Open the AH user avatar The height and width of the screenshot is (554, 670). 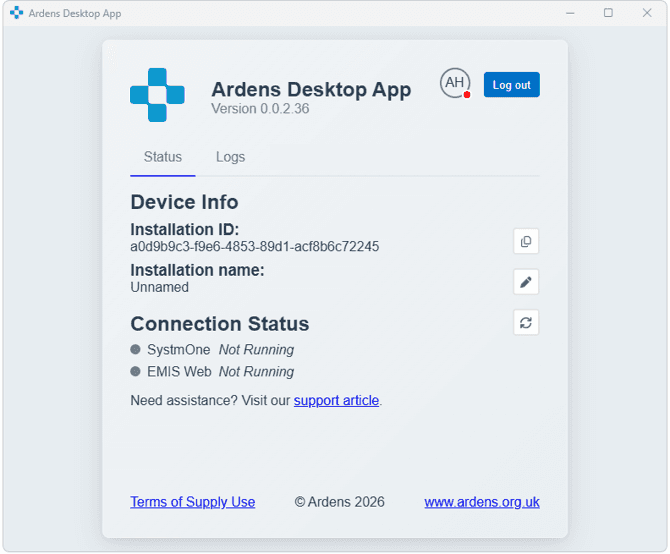(x=455, y=83)
